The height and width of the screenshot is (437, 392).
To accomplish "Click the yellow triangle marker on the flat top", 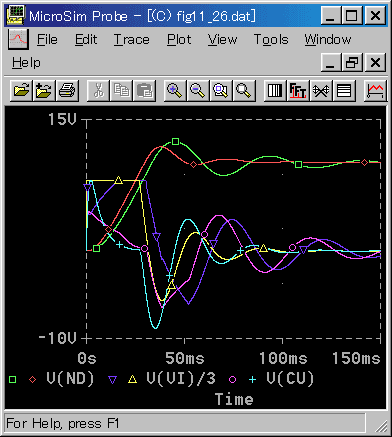I will (x=118, y=180).
